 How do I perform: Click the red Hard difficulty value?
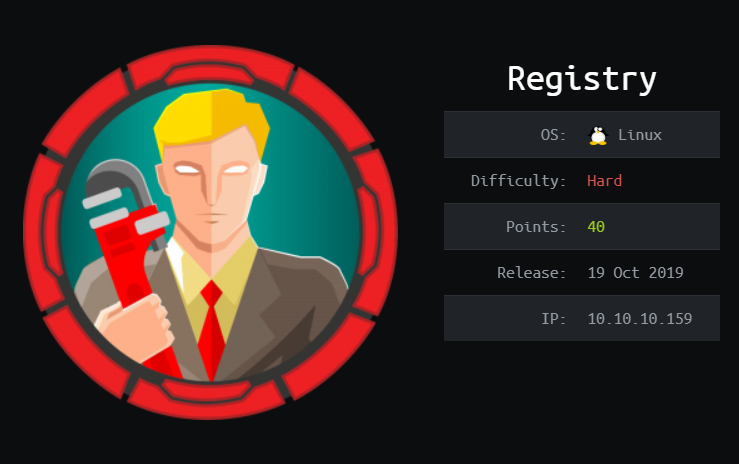point(605,181)
